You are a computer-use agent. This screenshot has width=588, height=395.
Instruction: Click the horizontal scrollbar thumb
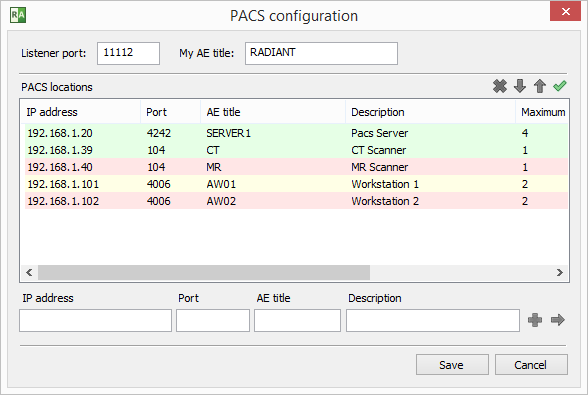point(204,272)
